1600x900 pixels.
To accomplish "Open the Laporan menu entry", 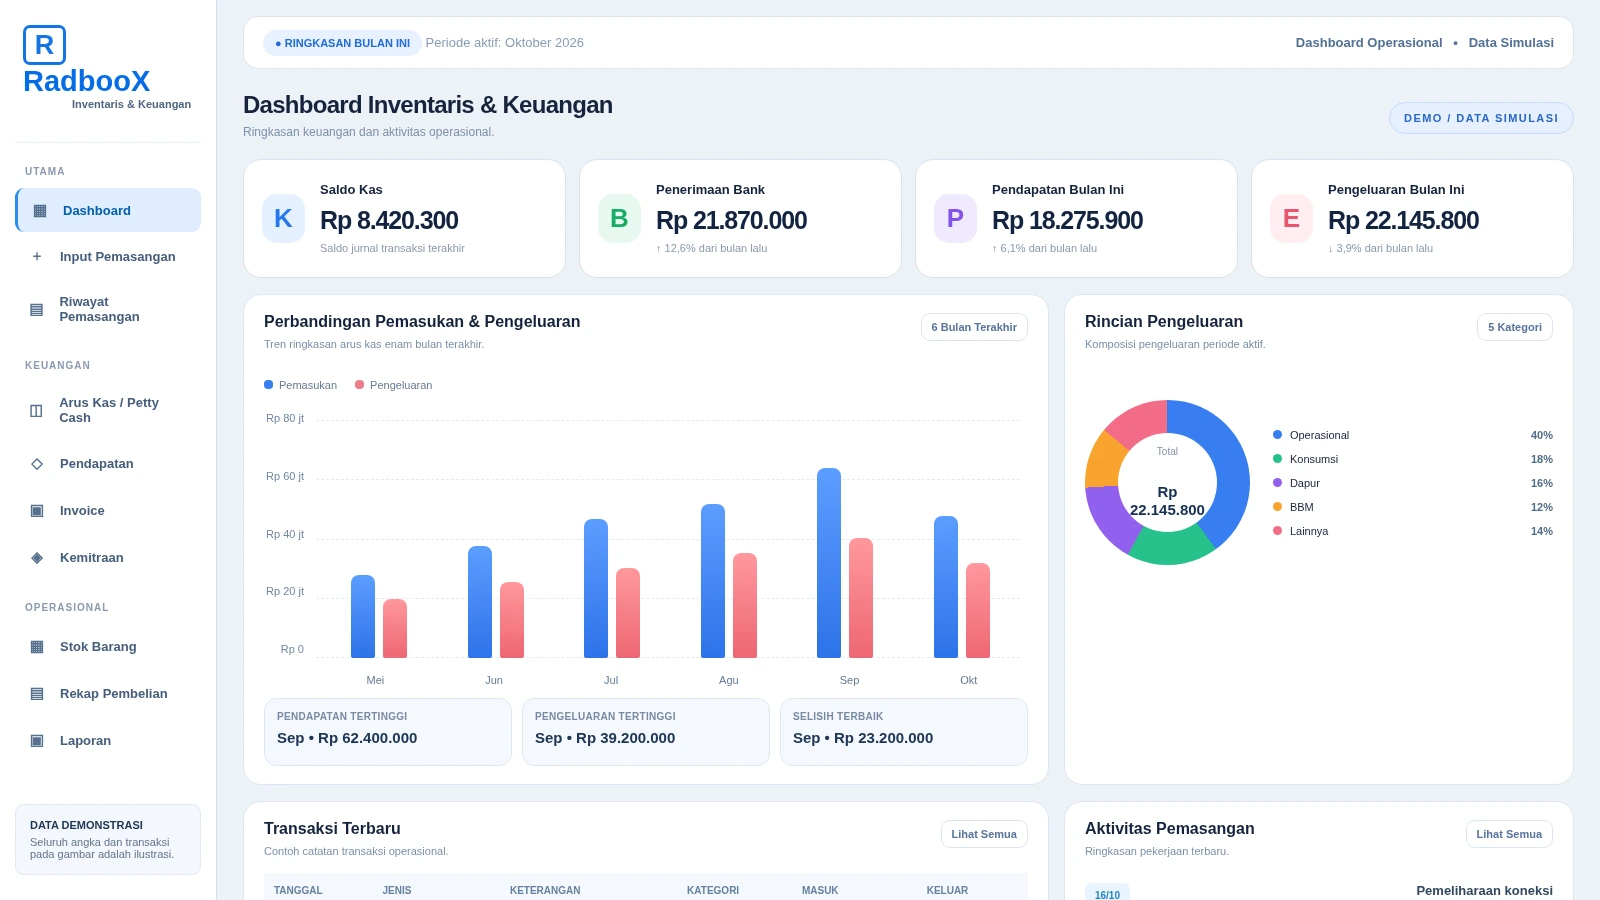I will (108, 740).
